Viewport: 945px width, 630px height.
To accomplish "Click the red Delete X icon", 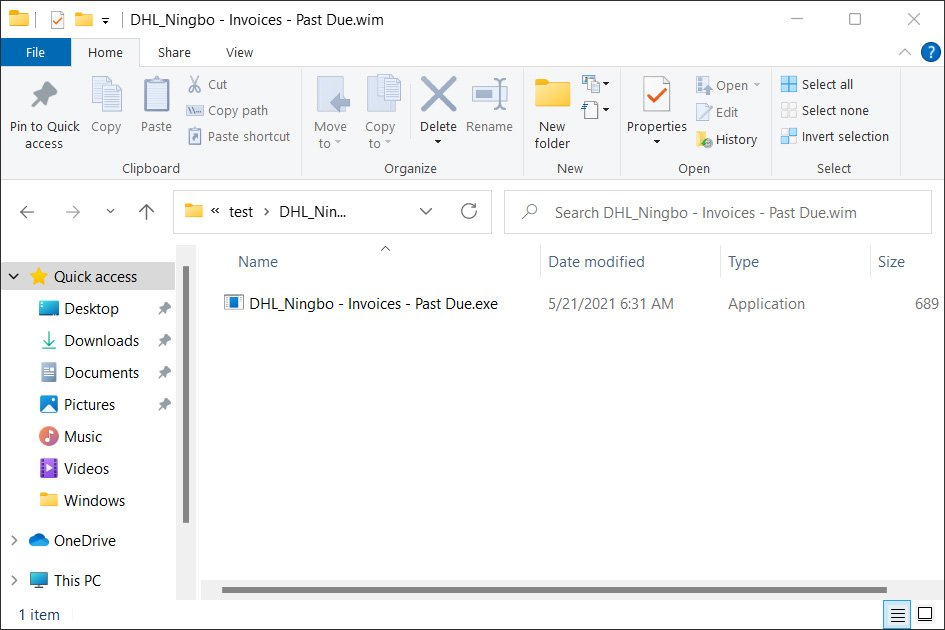I will click(x=438, y=93).
